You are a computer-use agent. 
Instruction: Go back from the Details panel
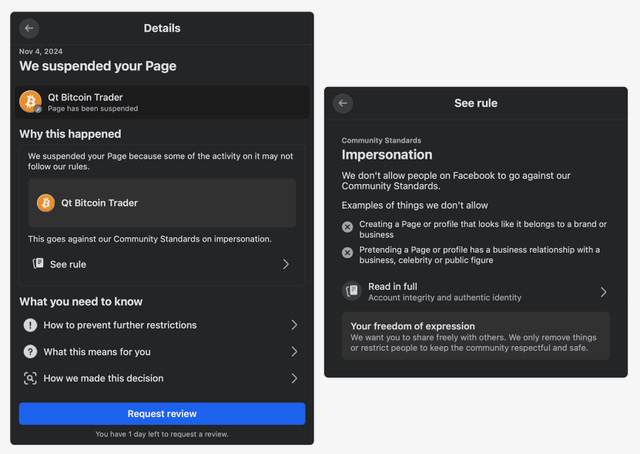[x=29, y=28]
